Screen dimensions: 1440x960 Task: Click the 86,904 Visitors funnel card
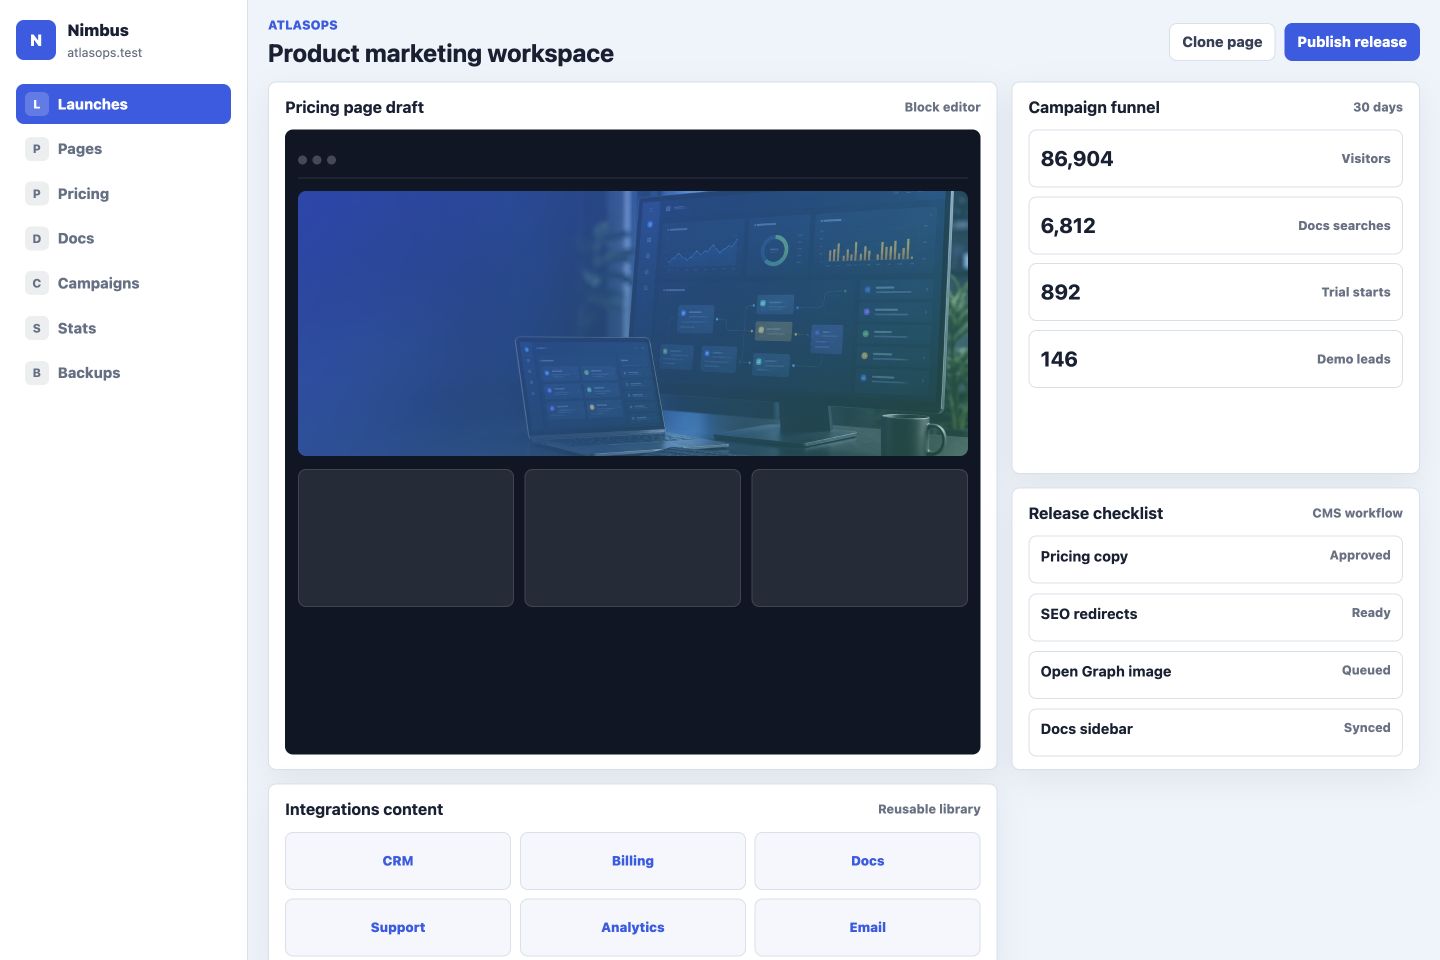pyautogui.click(x=1216, y=158)
